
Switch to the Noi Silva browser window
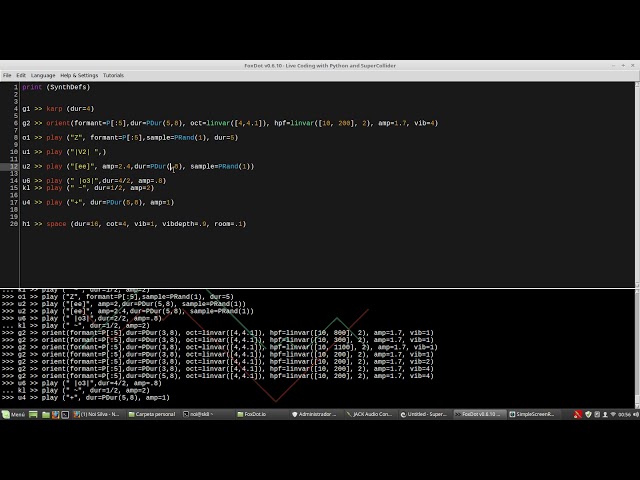[x=97, y=414]
